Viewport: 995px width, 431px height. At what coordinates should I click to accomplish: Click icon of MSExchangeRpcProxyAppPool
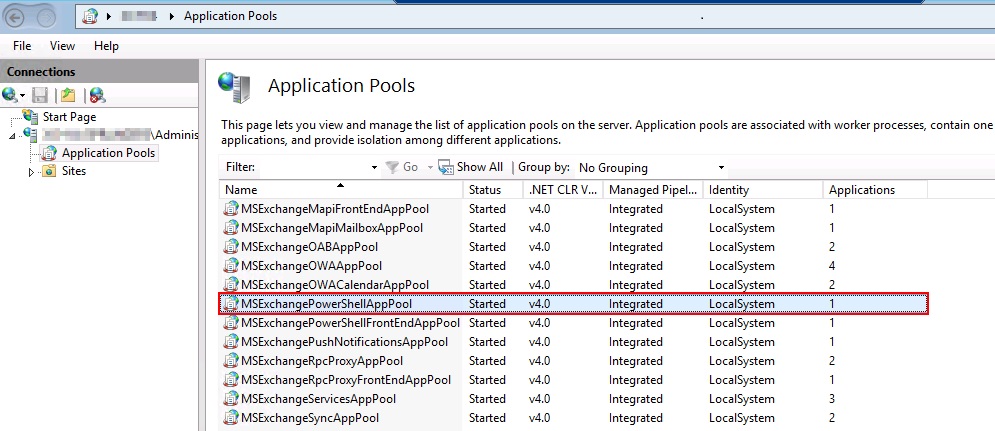point(231,361)
